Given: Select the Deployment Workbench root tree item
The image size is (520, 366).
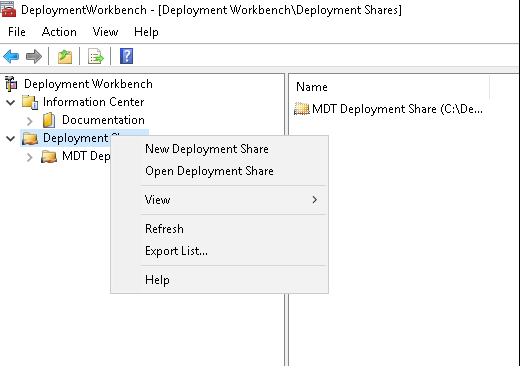Looking at the screenshot, I should 88,84.
